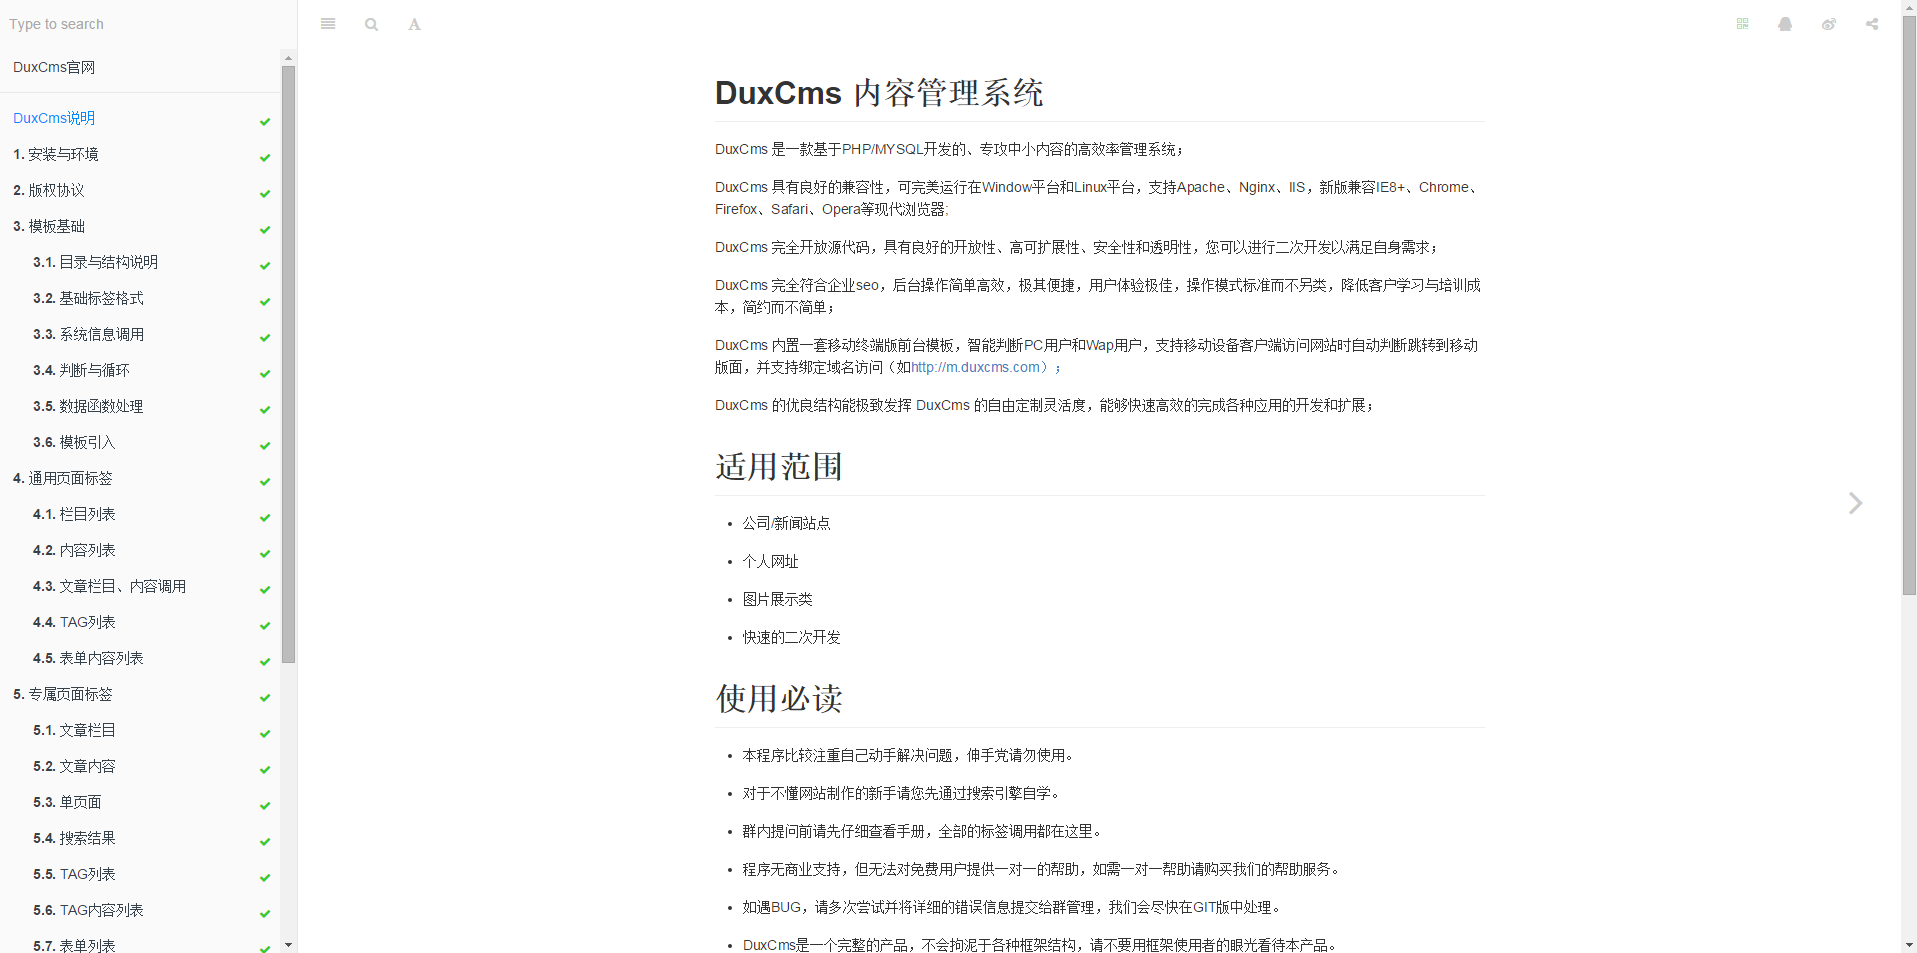Click the page scrollbar down arrow
1917x953 pixels.
(x=1909, y=944)
